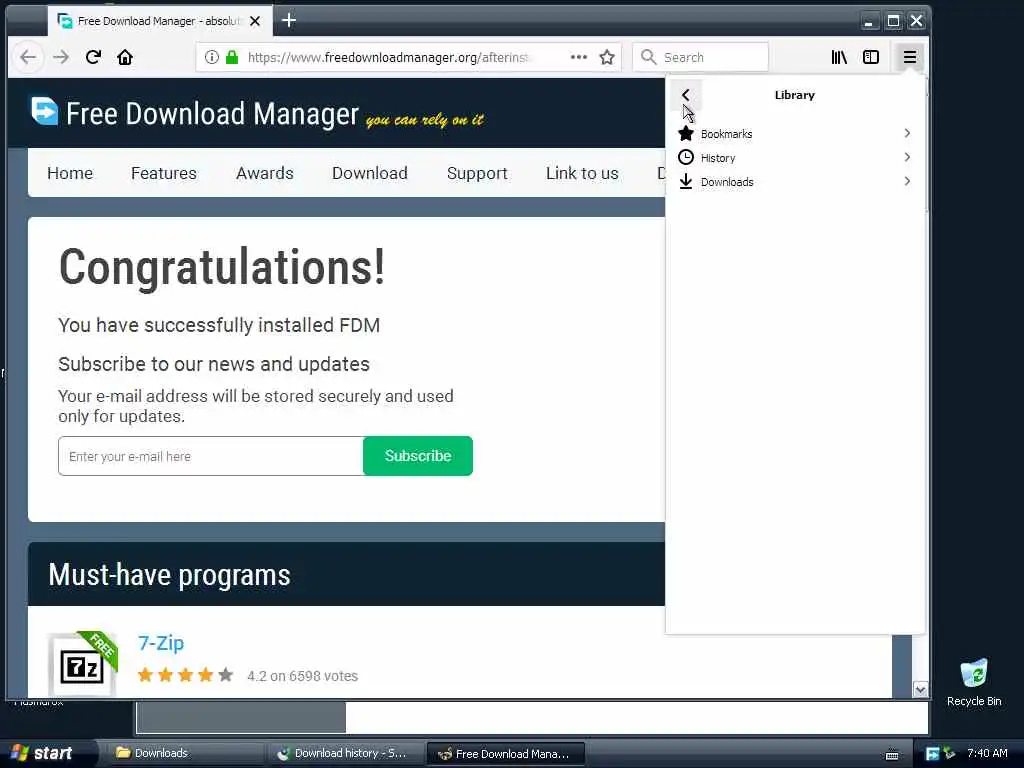Click the History clock icon in Library
1024x768 pixels.
click(x=686, y=157)
